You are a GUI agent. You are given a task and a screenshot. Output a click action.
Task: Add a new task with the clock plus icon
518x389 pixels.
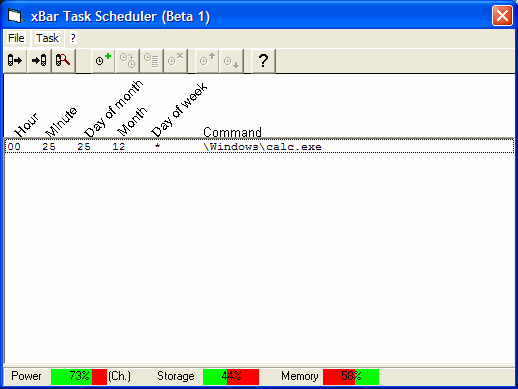click(103, 61)
